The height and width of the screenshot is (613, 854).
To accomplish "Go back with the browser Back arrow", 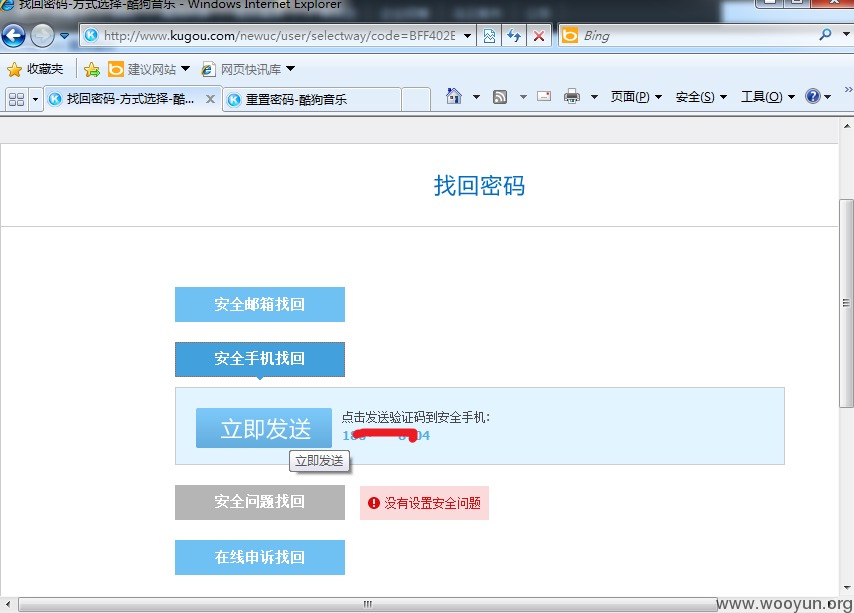I will click(13, 36).
